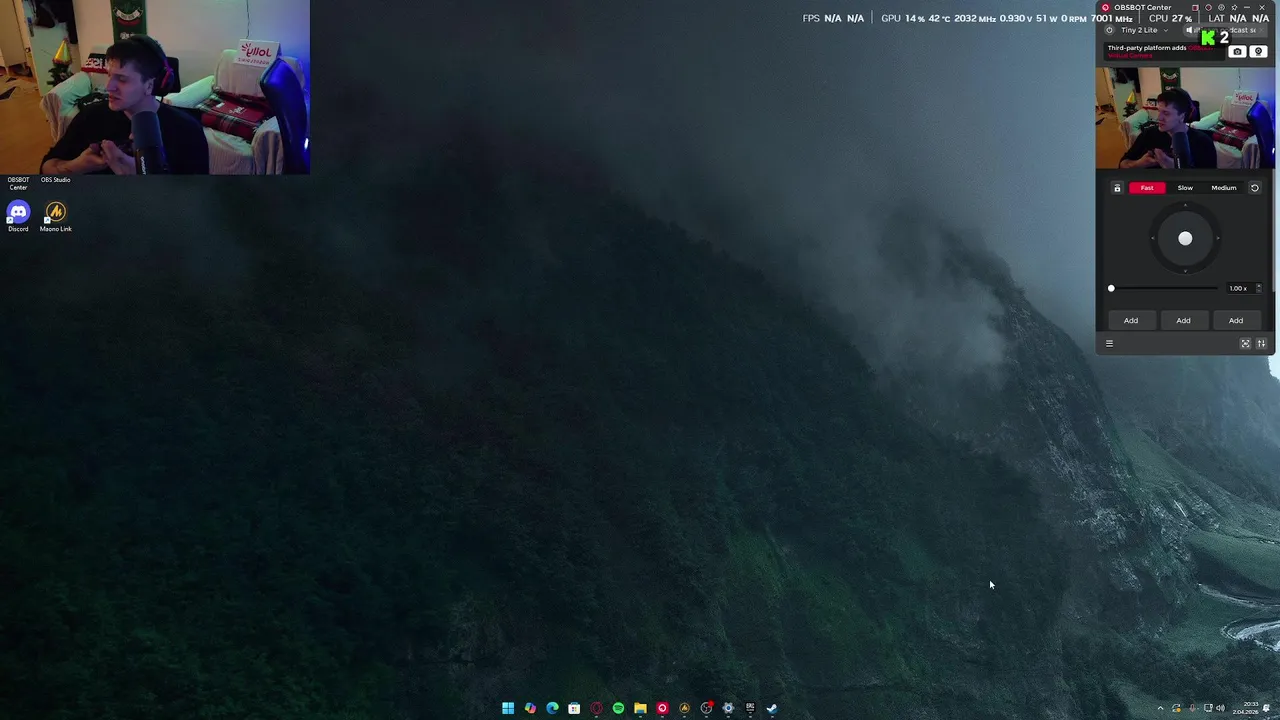Open the Tiny 2 Lite device dropdown
1280x720 pixels.
pyautogui.click(x=1145, y=30)
